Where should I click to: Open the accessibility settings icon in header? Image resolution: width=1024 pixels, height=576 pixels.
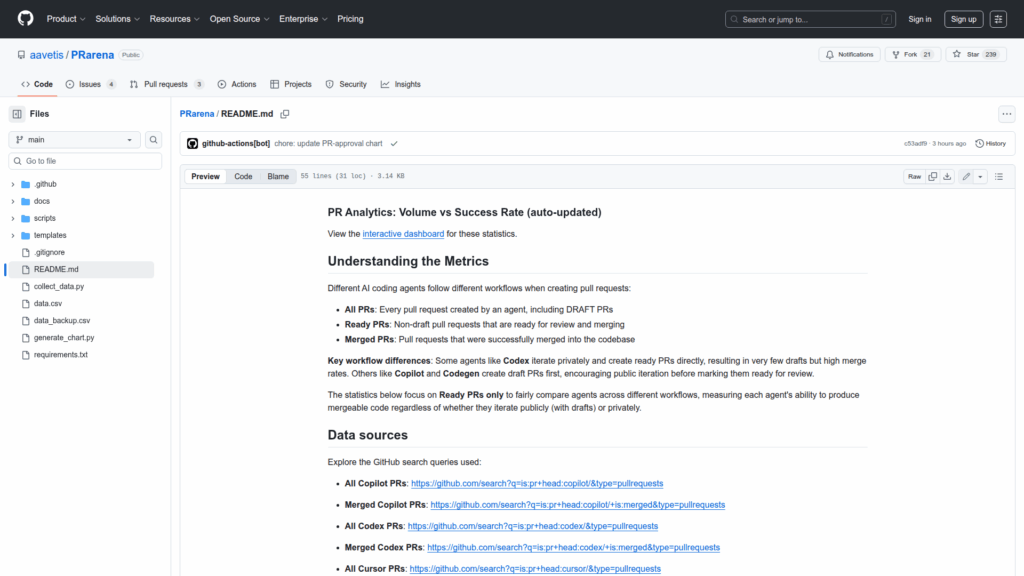click(998, 19)
